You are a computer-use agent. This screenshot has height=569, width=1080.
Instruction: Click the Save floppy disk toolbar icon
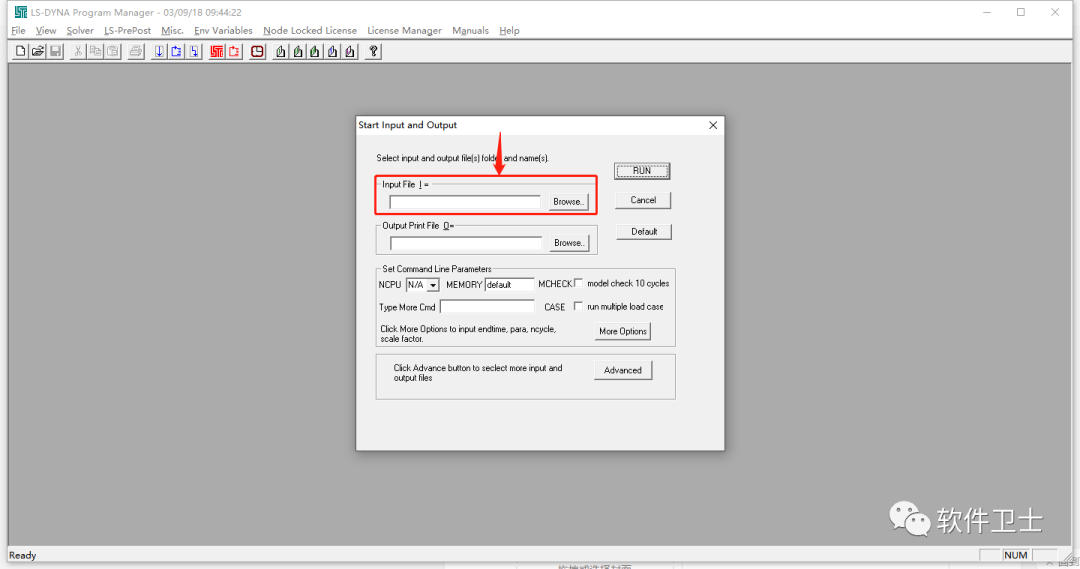(55, 51)
